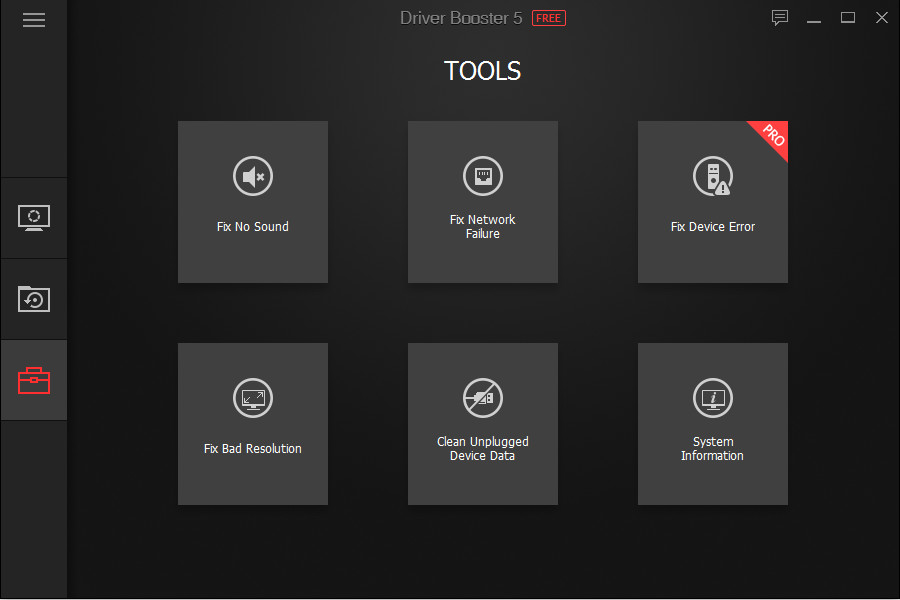
Task: Minimize the Driver Booster window
Action: point(813,17)
